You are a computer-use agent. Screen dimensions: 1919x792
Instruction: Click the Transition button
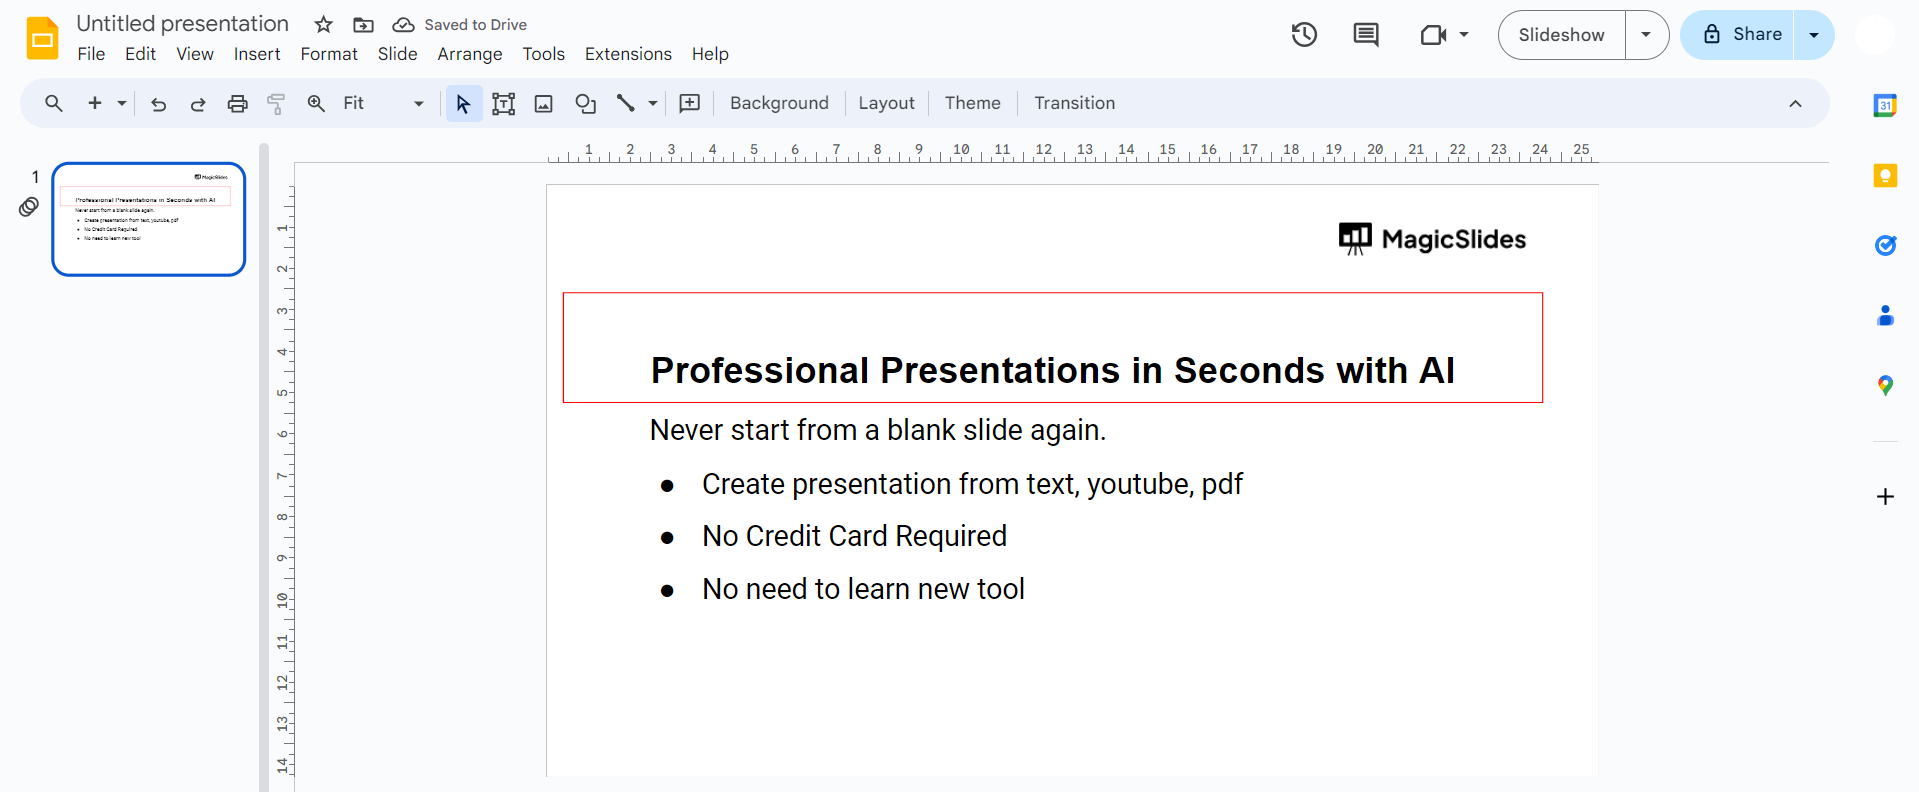(1074, 103)
